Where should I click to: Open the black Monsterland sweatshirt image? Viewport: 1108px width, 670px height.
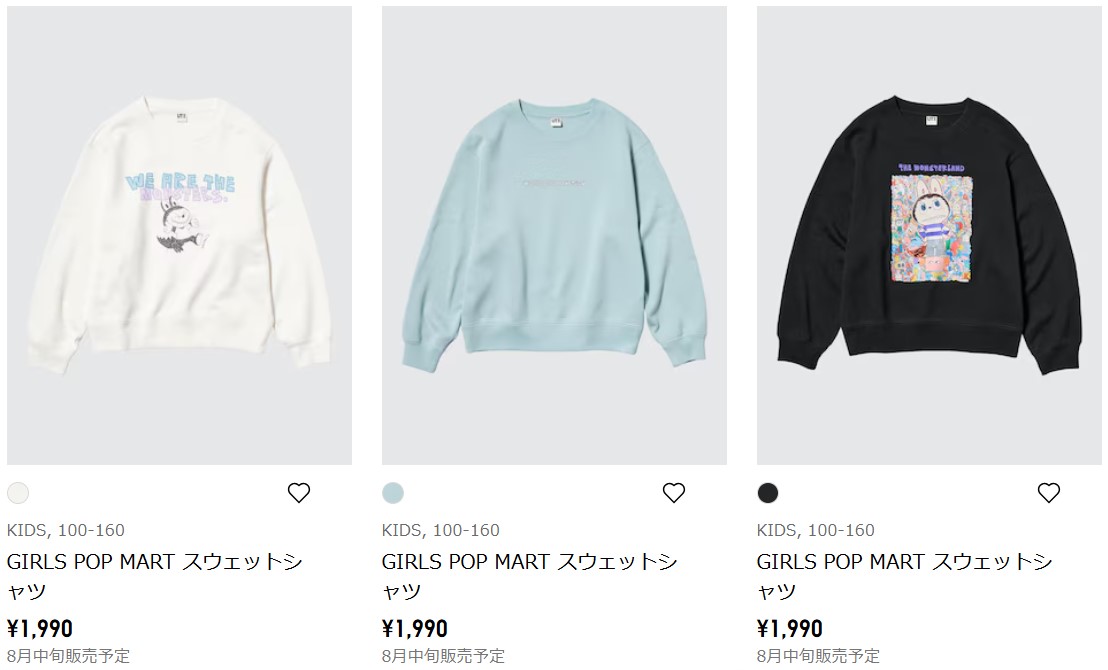[x=929, y=235]
